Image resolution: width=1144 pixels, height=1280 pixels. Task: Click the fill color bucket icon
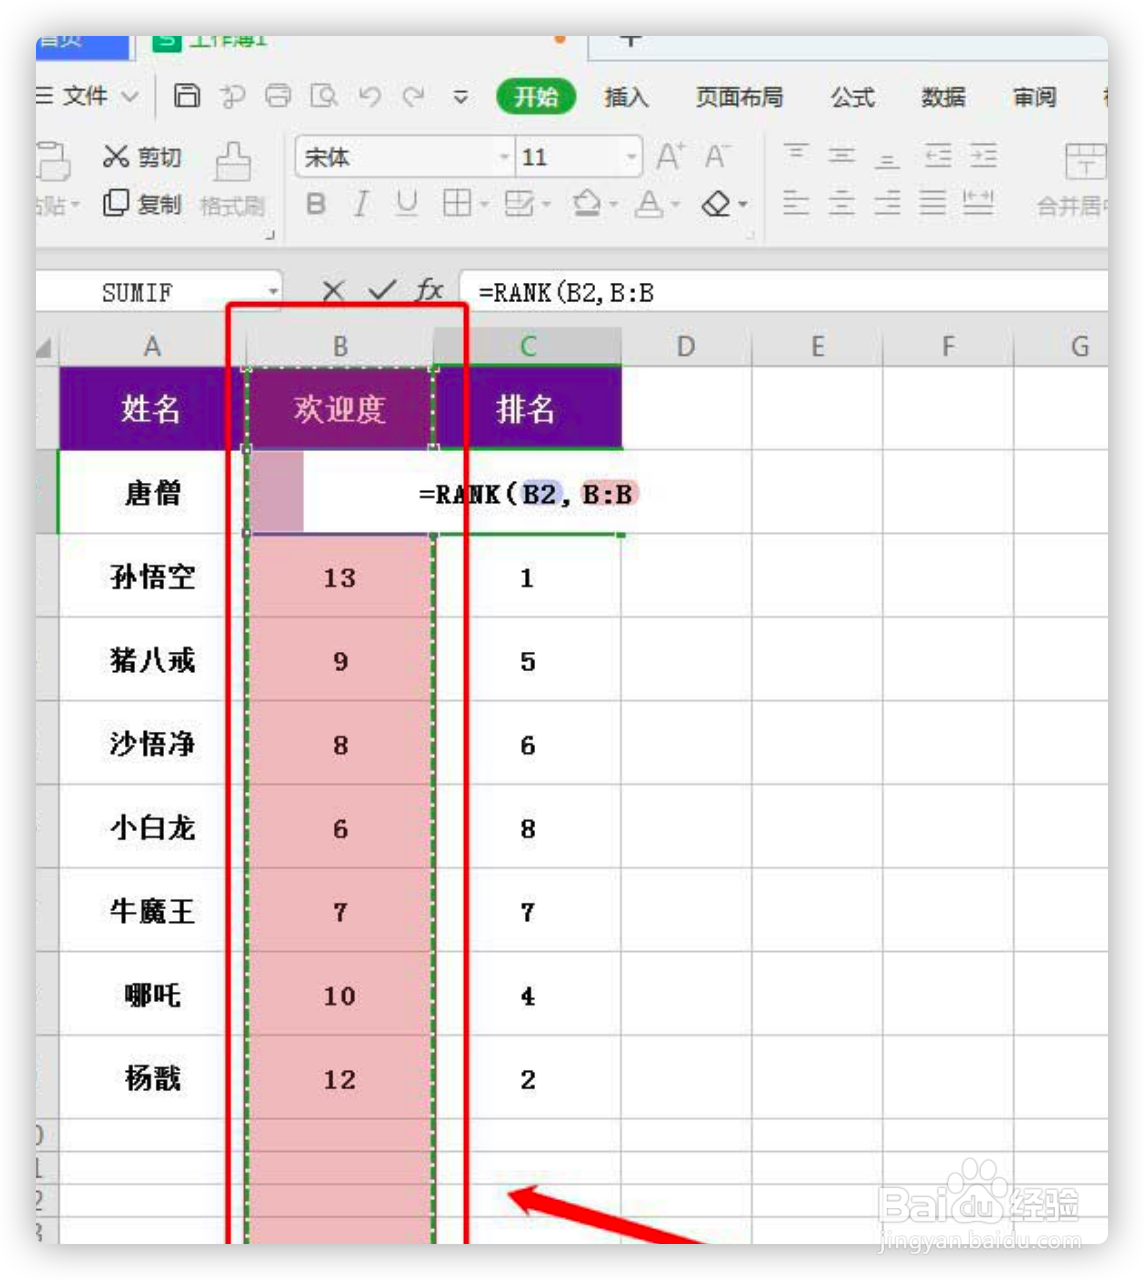[587, 204]
